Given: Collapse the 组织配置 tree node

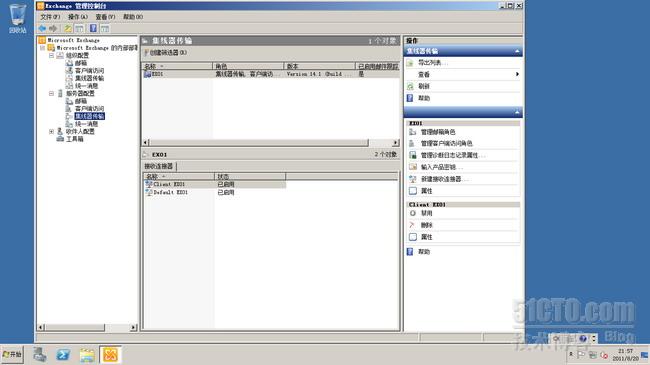Looking at the screenshot, I should tap(51, 55).
